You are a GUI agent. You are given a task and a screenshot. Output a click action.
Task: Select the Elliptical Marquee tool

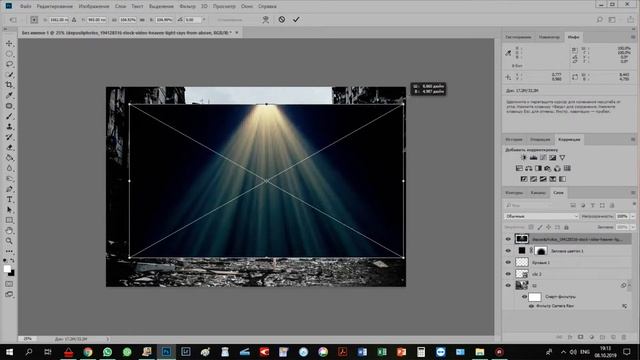coord(9,54)
